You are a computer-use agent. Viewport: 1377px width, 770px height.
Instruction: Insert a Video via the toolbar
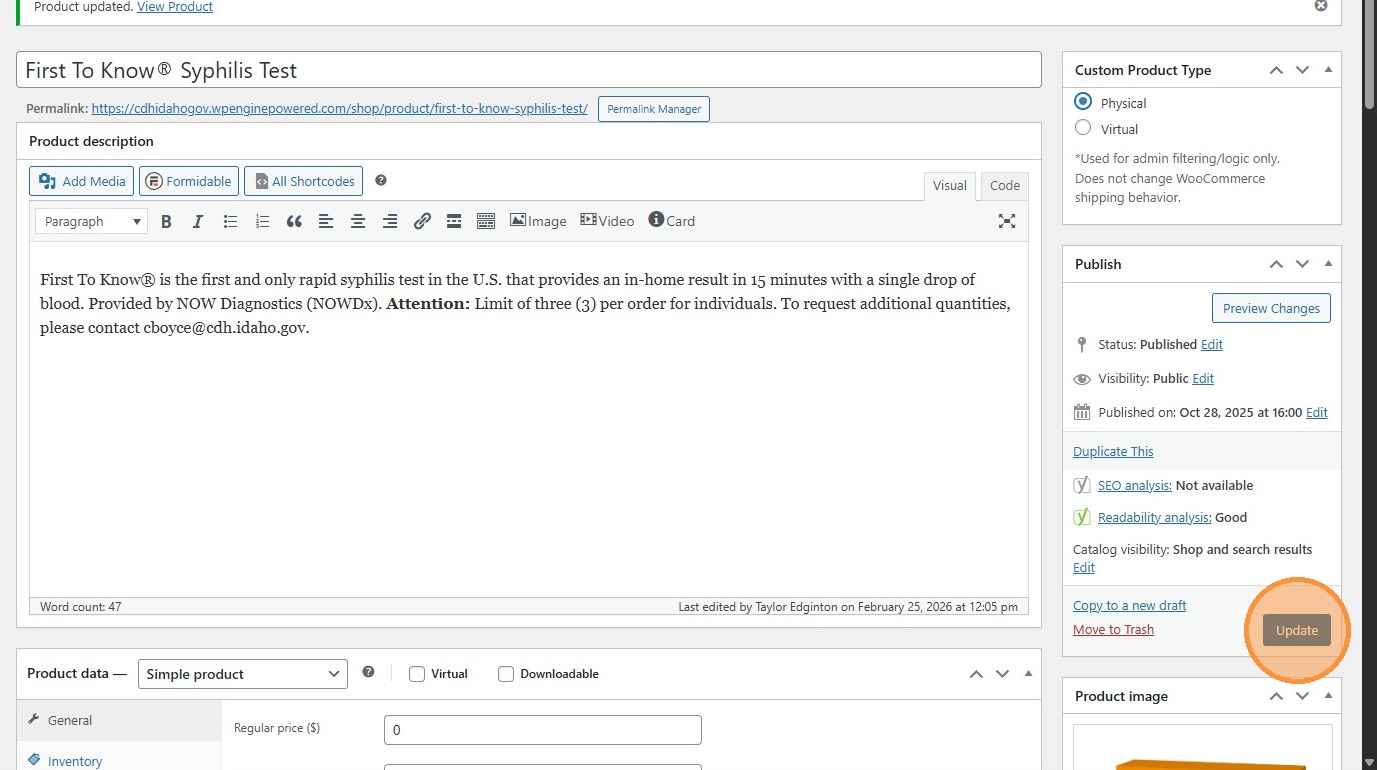[x=607, y=221]
